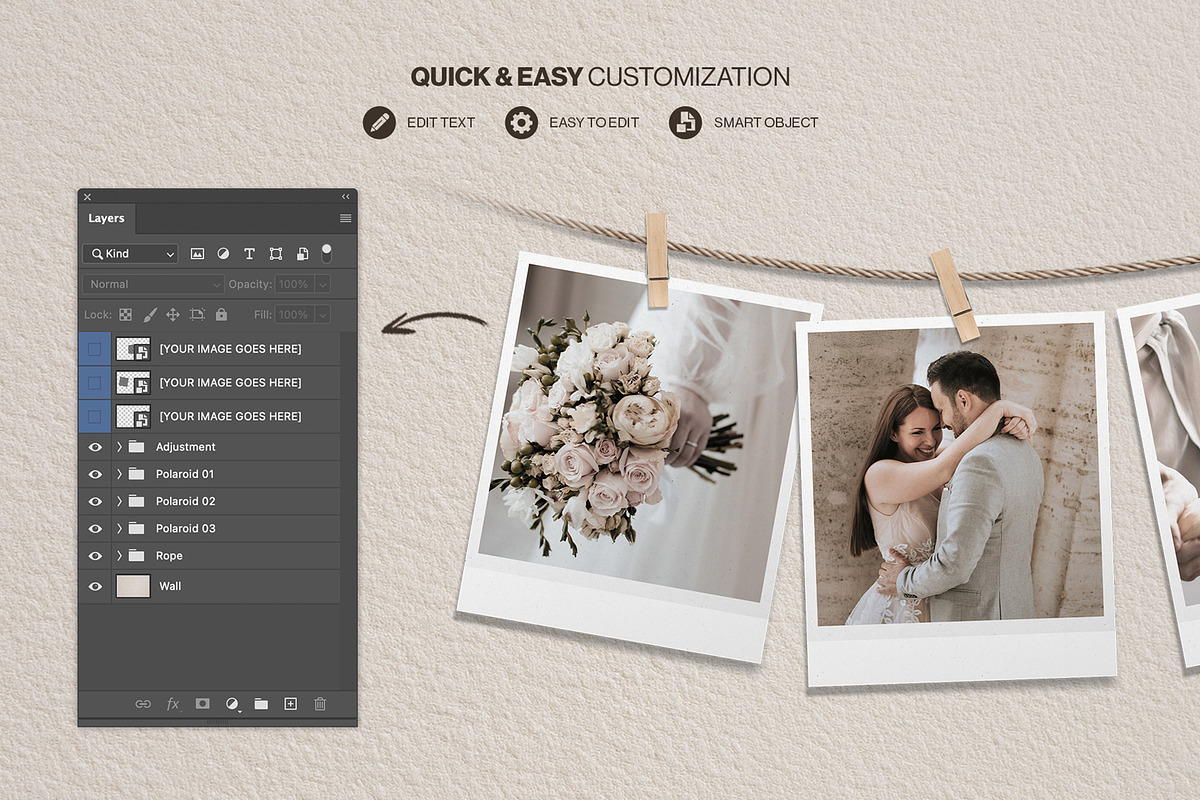Click the Rope group folder icon
The width and height of the screenshot is (1200, 800).
tap(136, 555)
